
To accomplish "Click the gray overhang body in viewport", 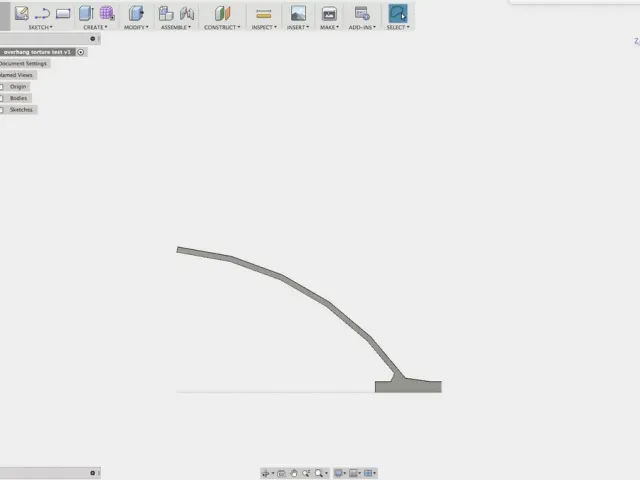I will (408, 386).
